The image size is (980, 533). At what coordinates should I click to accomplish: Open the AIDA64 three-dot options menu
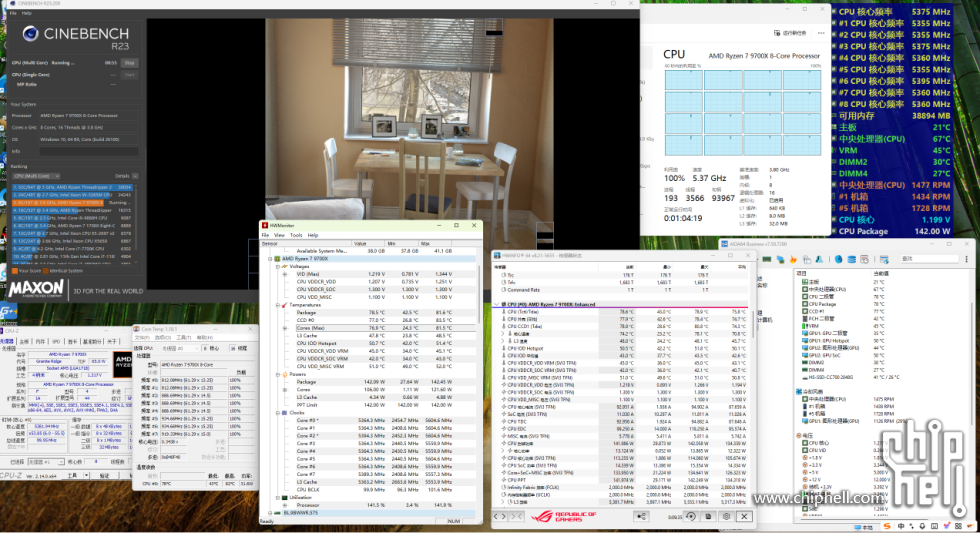(x=966, y=259)
